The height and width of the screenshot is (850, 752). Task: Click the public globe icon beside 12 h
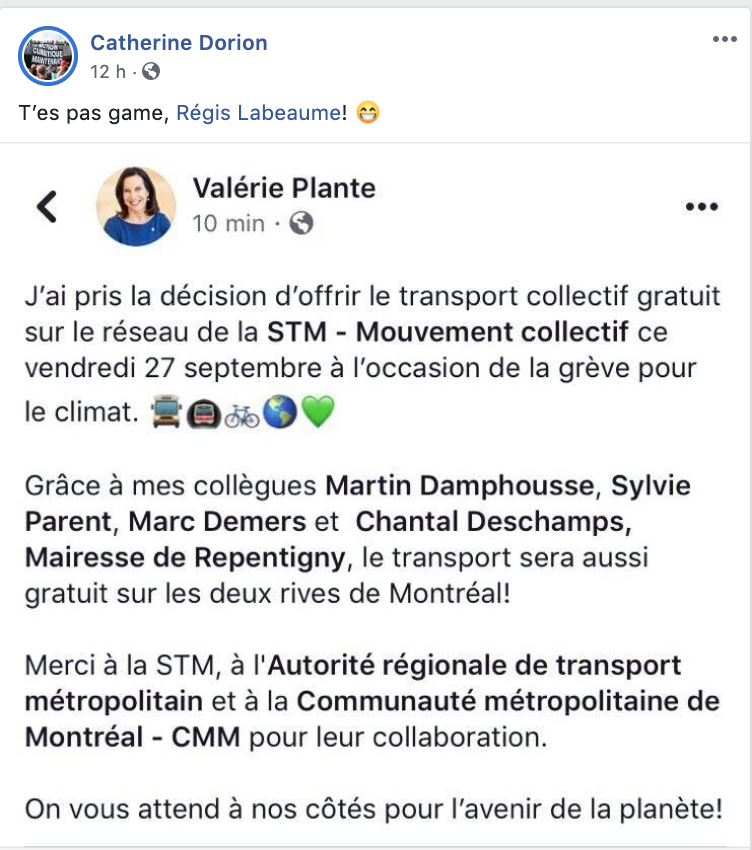point(151,71)
